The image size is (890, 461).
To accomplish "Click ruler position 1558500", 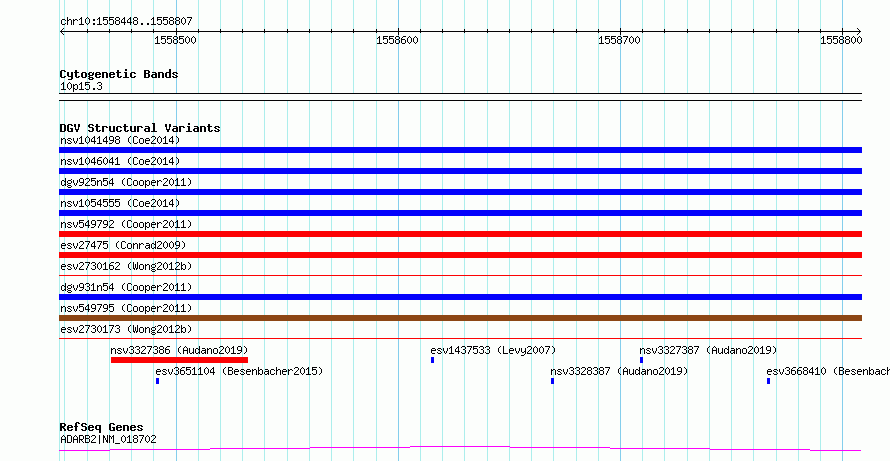I will tap(175, 40).
